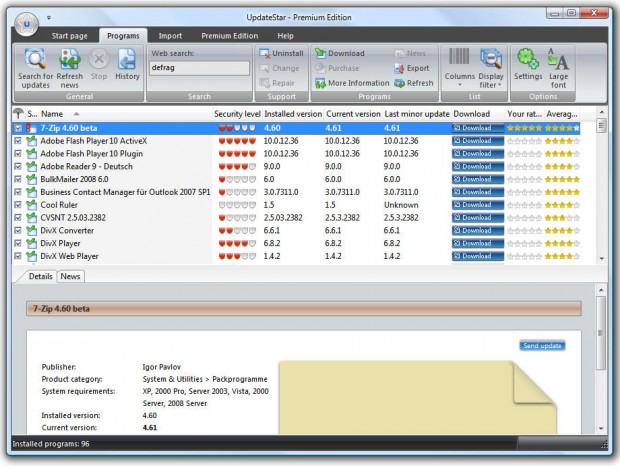
Task: Toggle checkbox for Adobe Reader 9 - Deutsch
Action: click(x=18, y=166)
